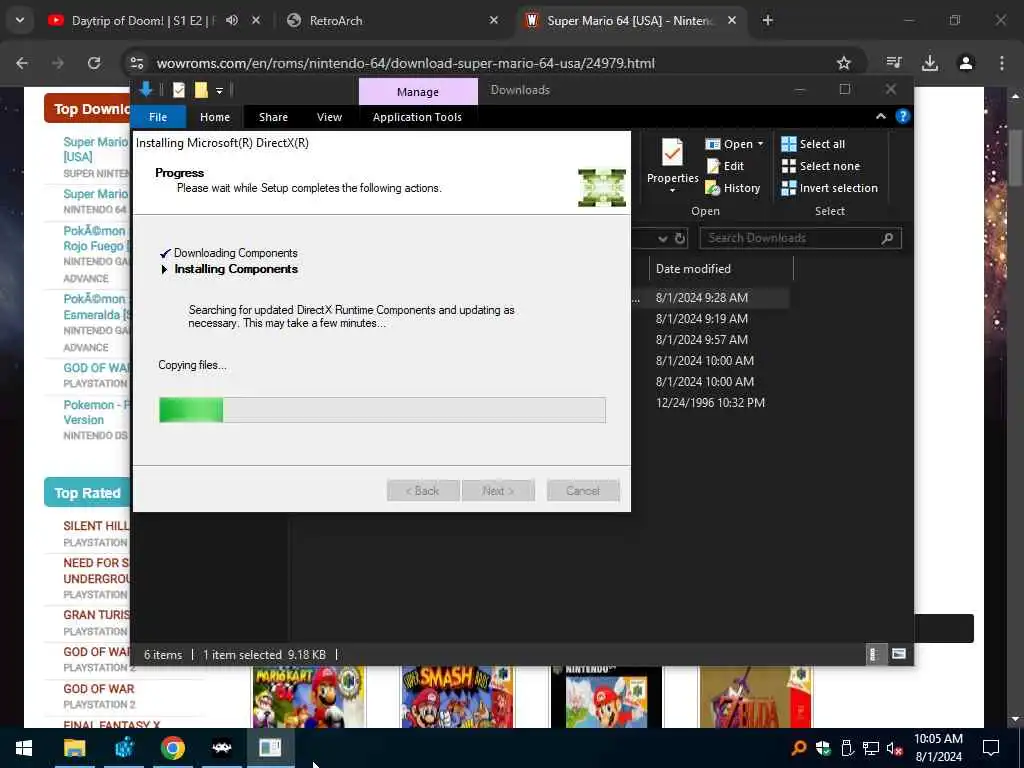1024x768 pixels.
Task: Collapse the ribbon with the up chevron
Action: (880, 116)
